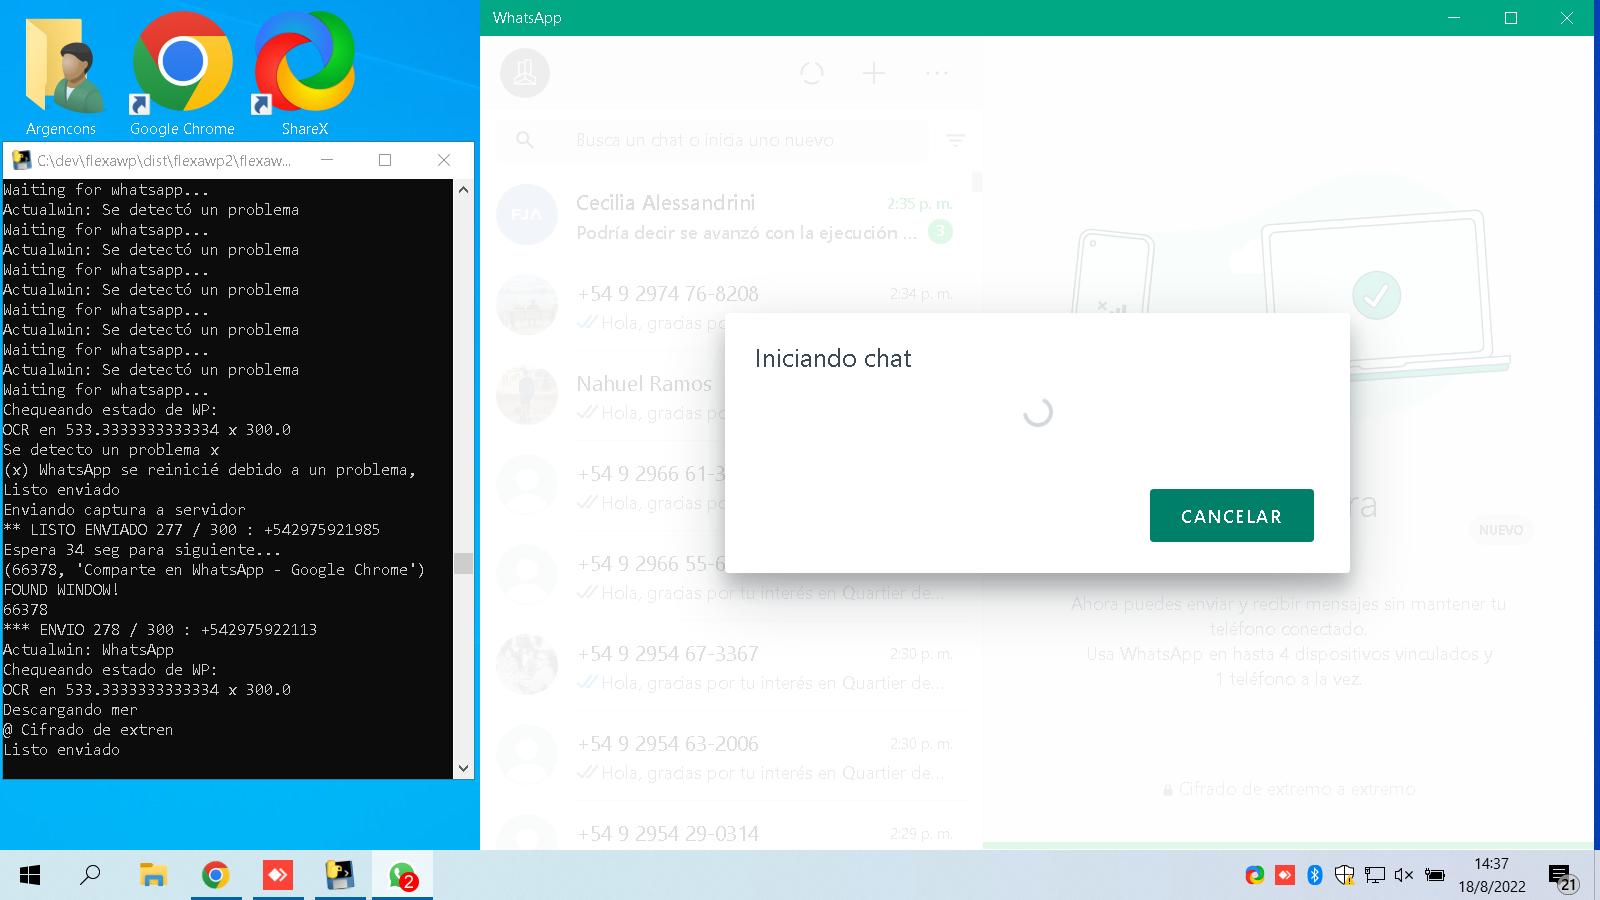Open Bluetooth tray icon

point(1315,876)
